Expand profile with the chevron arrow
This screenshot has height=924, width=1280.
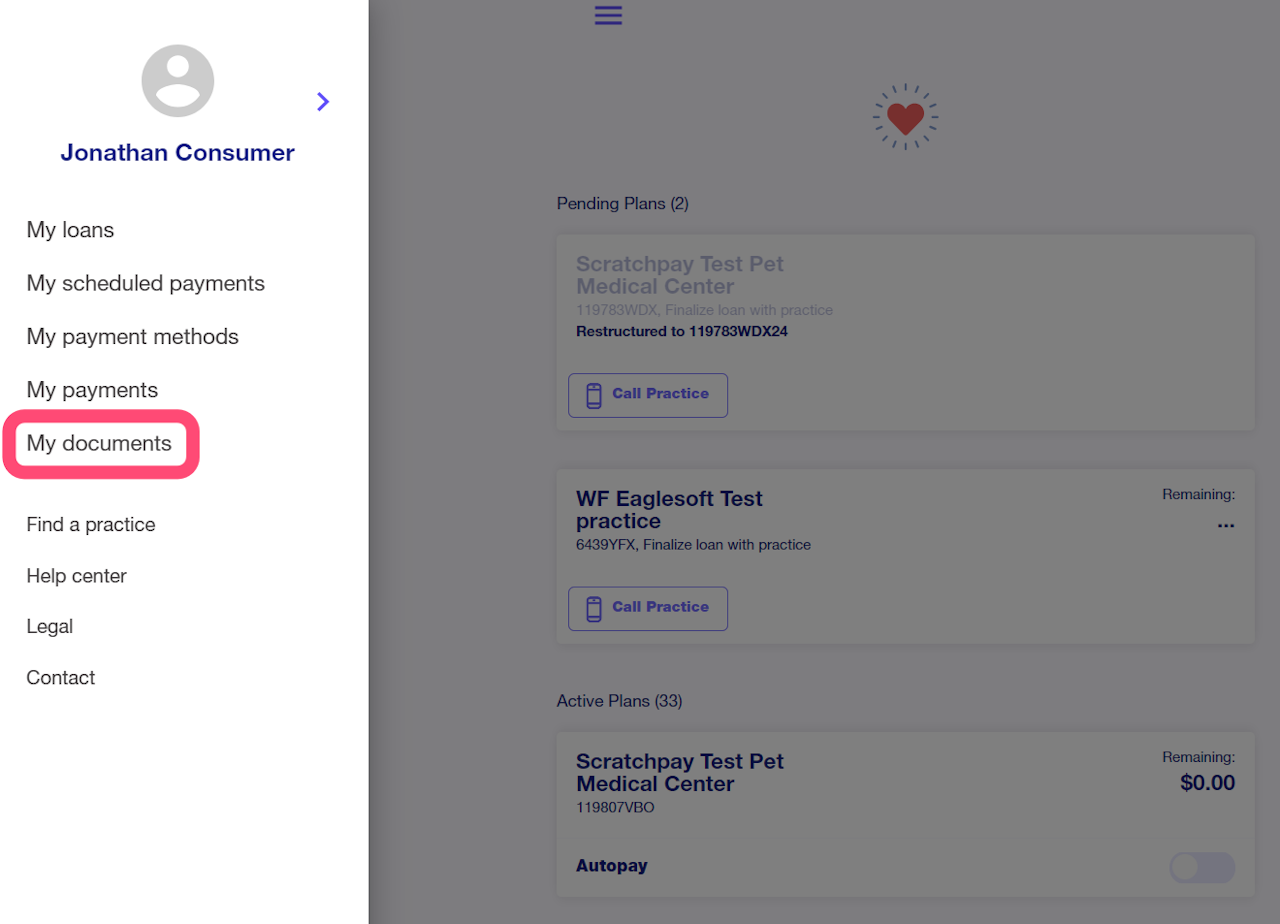[x=323, y=101]
